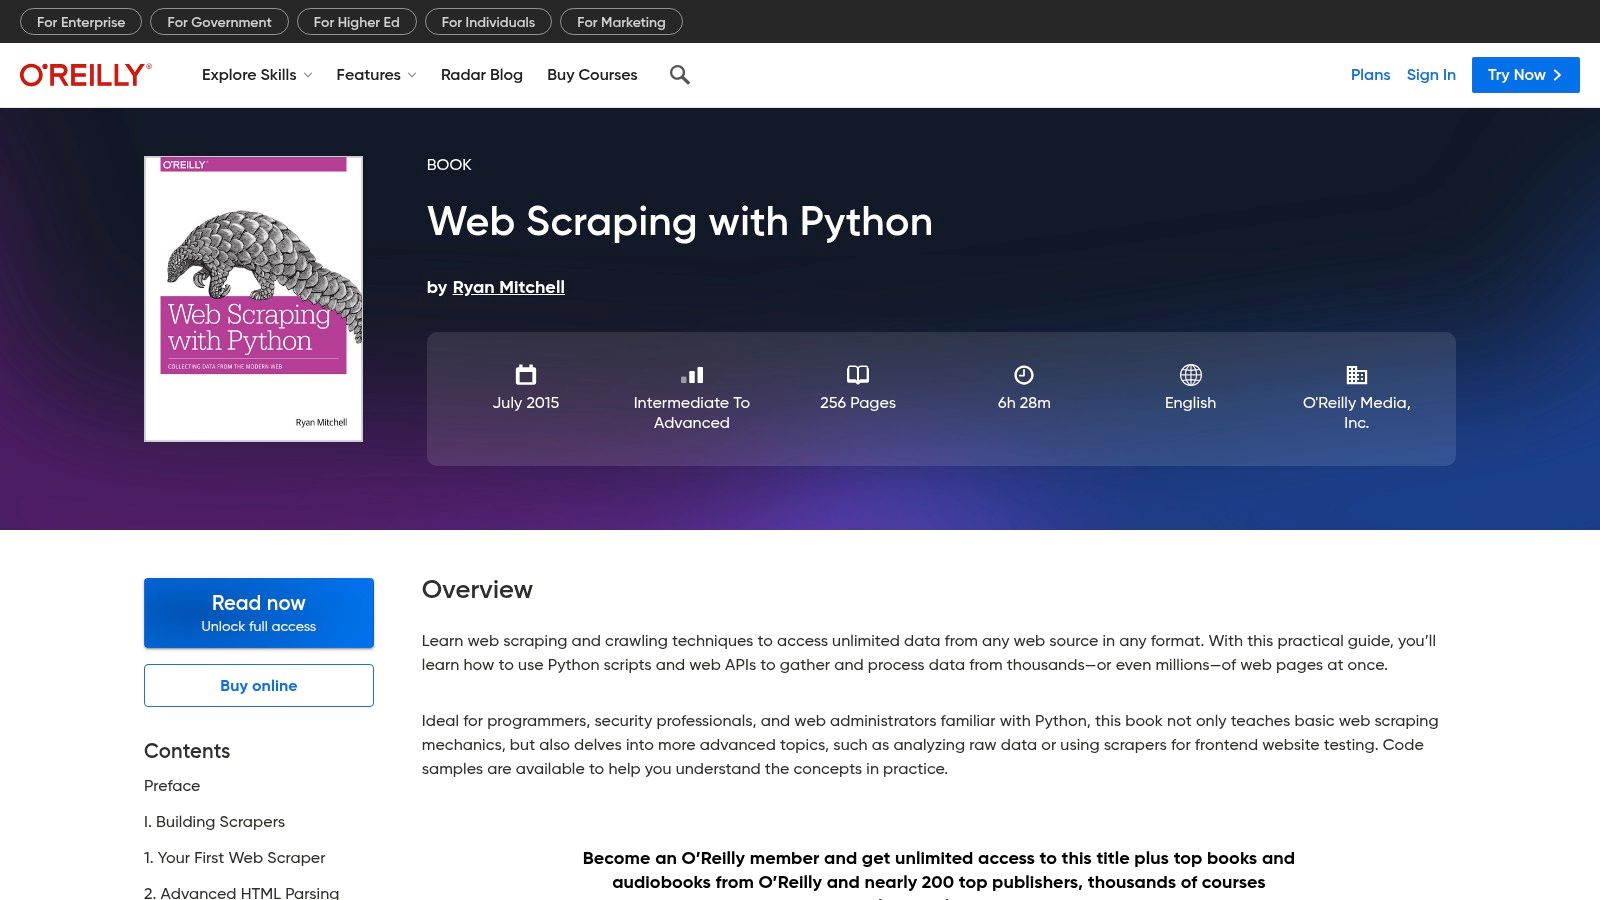Select the For Higher Ed pill

point(356,22)
